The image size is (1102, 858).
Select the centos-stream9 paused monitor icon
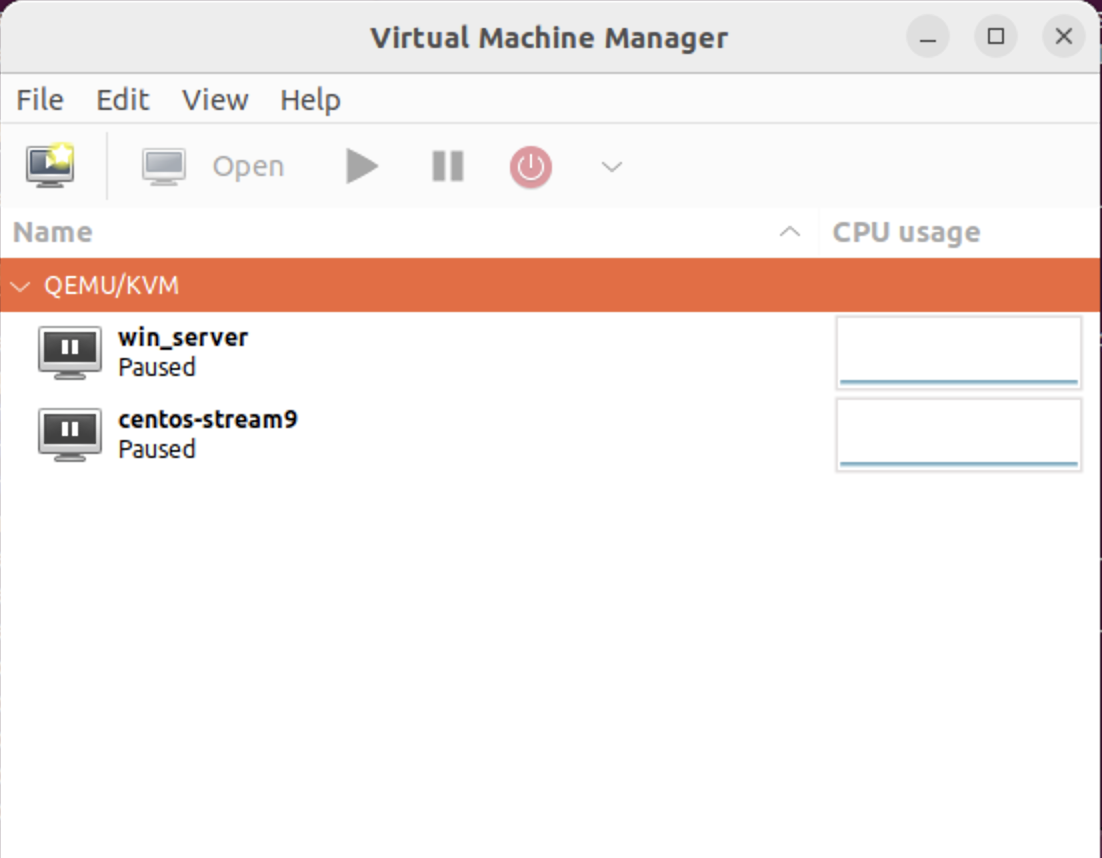(70, 435)
